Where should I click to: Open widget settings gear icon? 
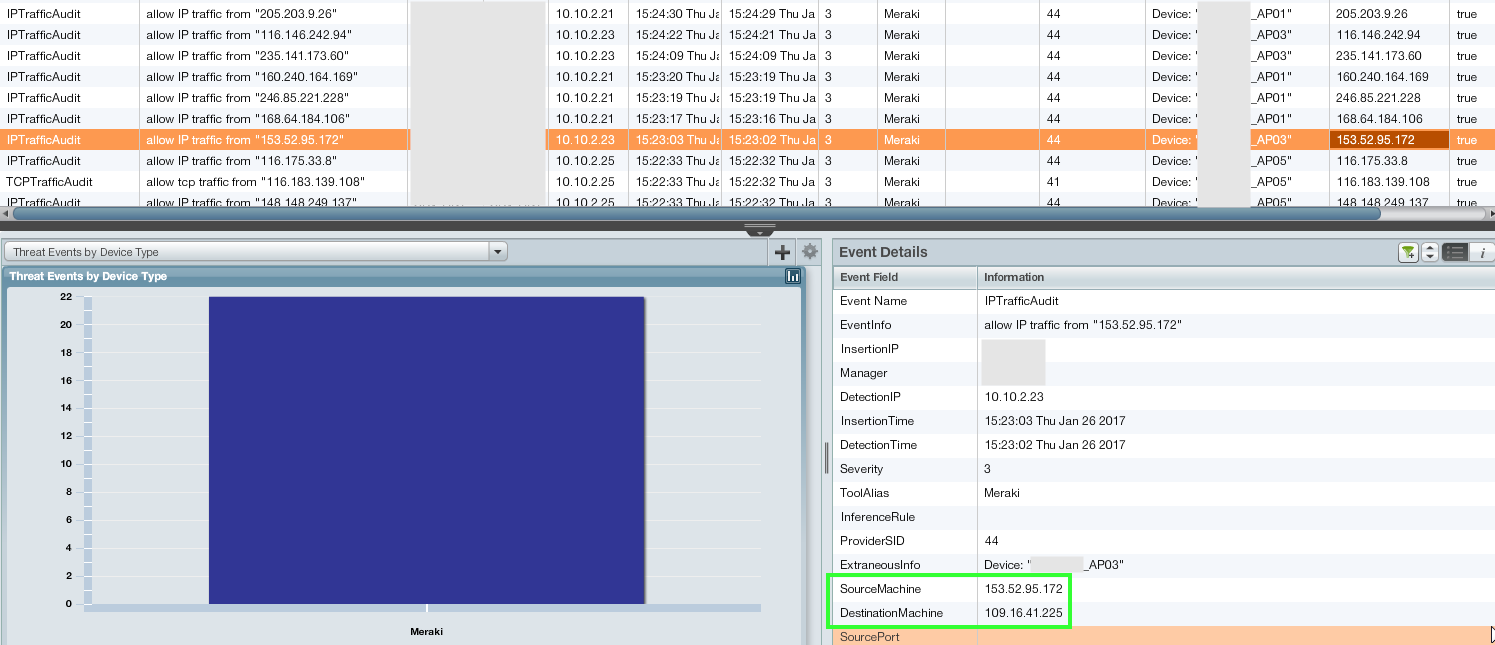click(x=810, y=252)
